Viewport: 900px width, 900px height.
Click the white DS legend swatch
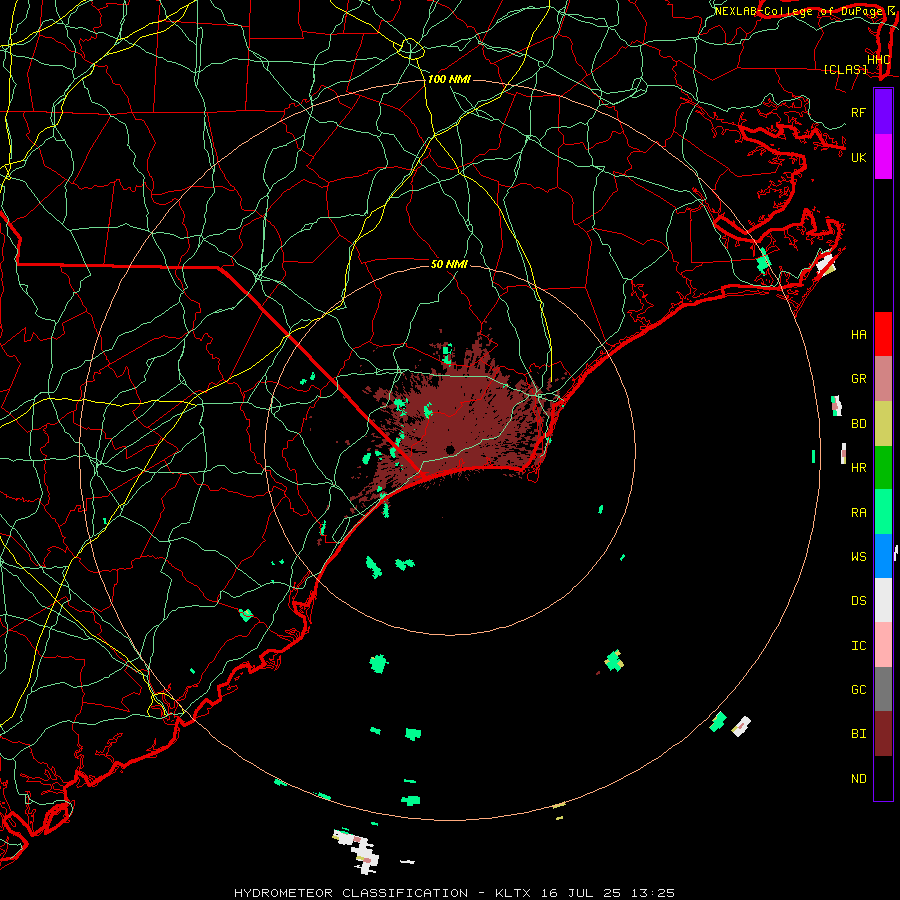coord(883,600)
